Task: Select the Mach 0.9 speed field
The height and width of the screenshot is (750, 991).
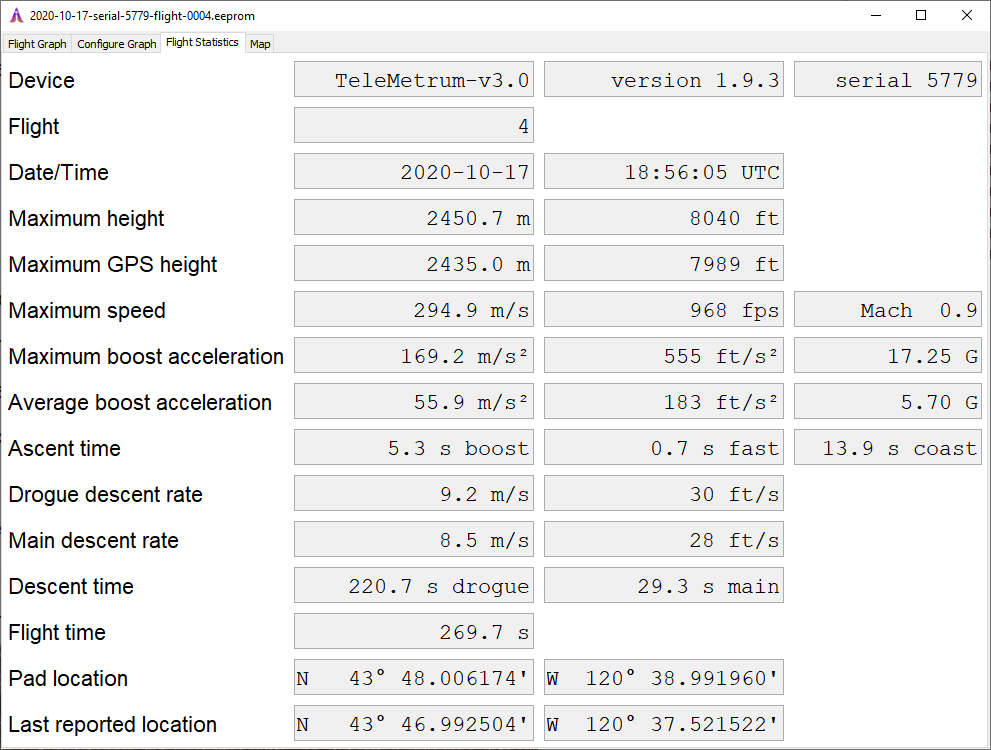Action: click(888, 311)
